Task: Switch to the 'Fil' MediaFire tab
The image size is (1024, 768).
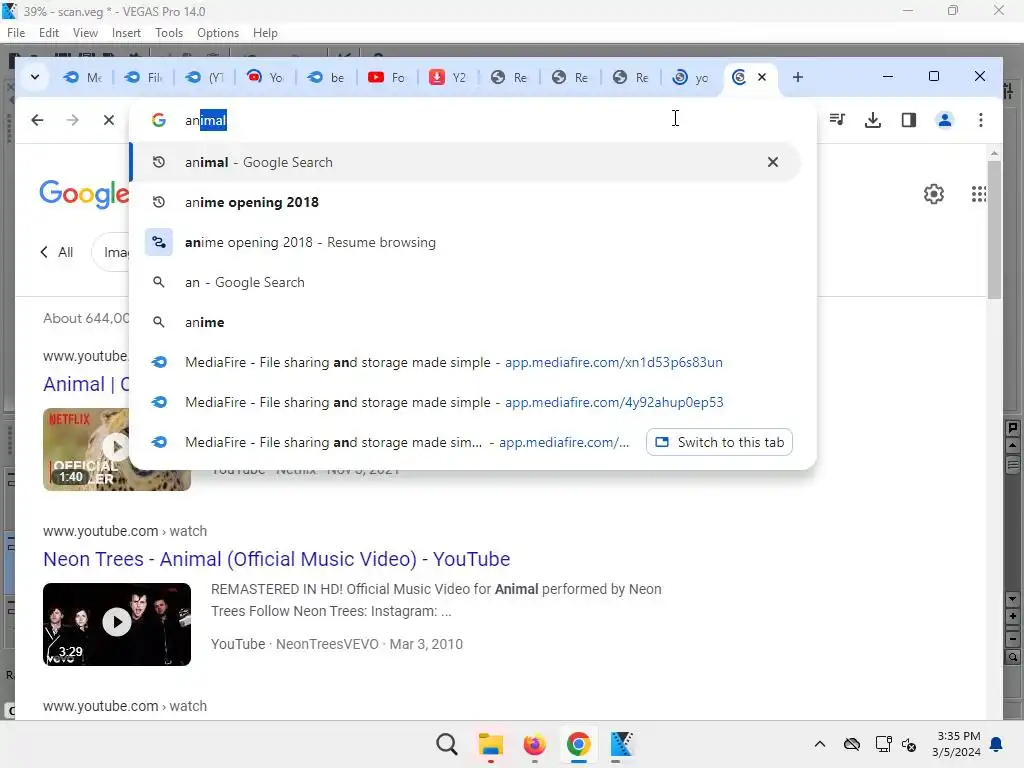Action: [144, 78]
